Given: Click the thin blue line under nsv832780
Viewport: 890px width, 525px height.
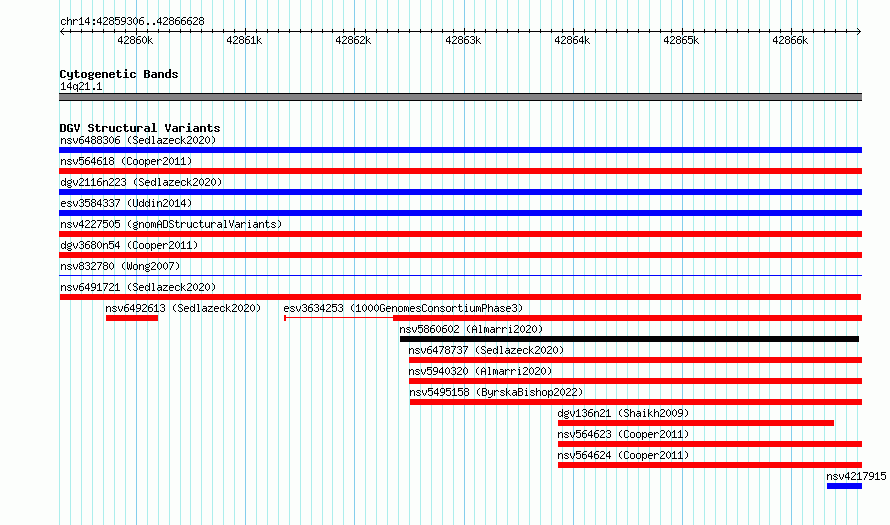Looking at the screenshot, I should (460, 276).
